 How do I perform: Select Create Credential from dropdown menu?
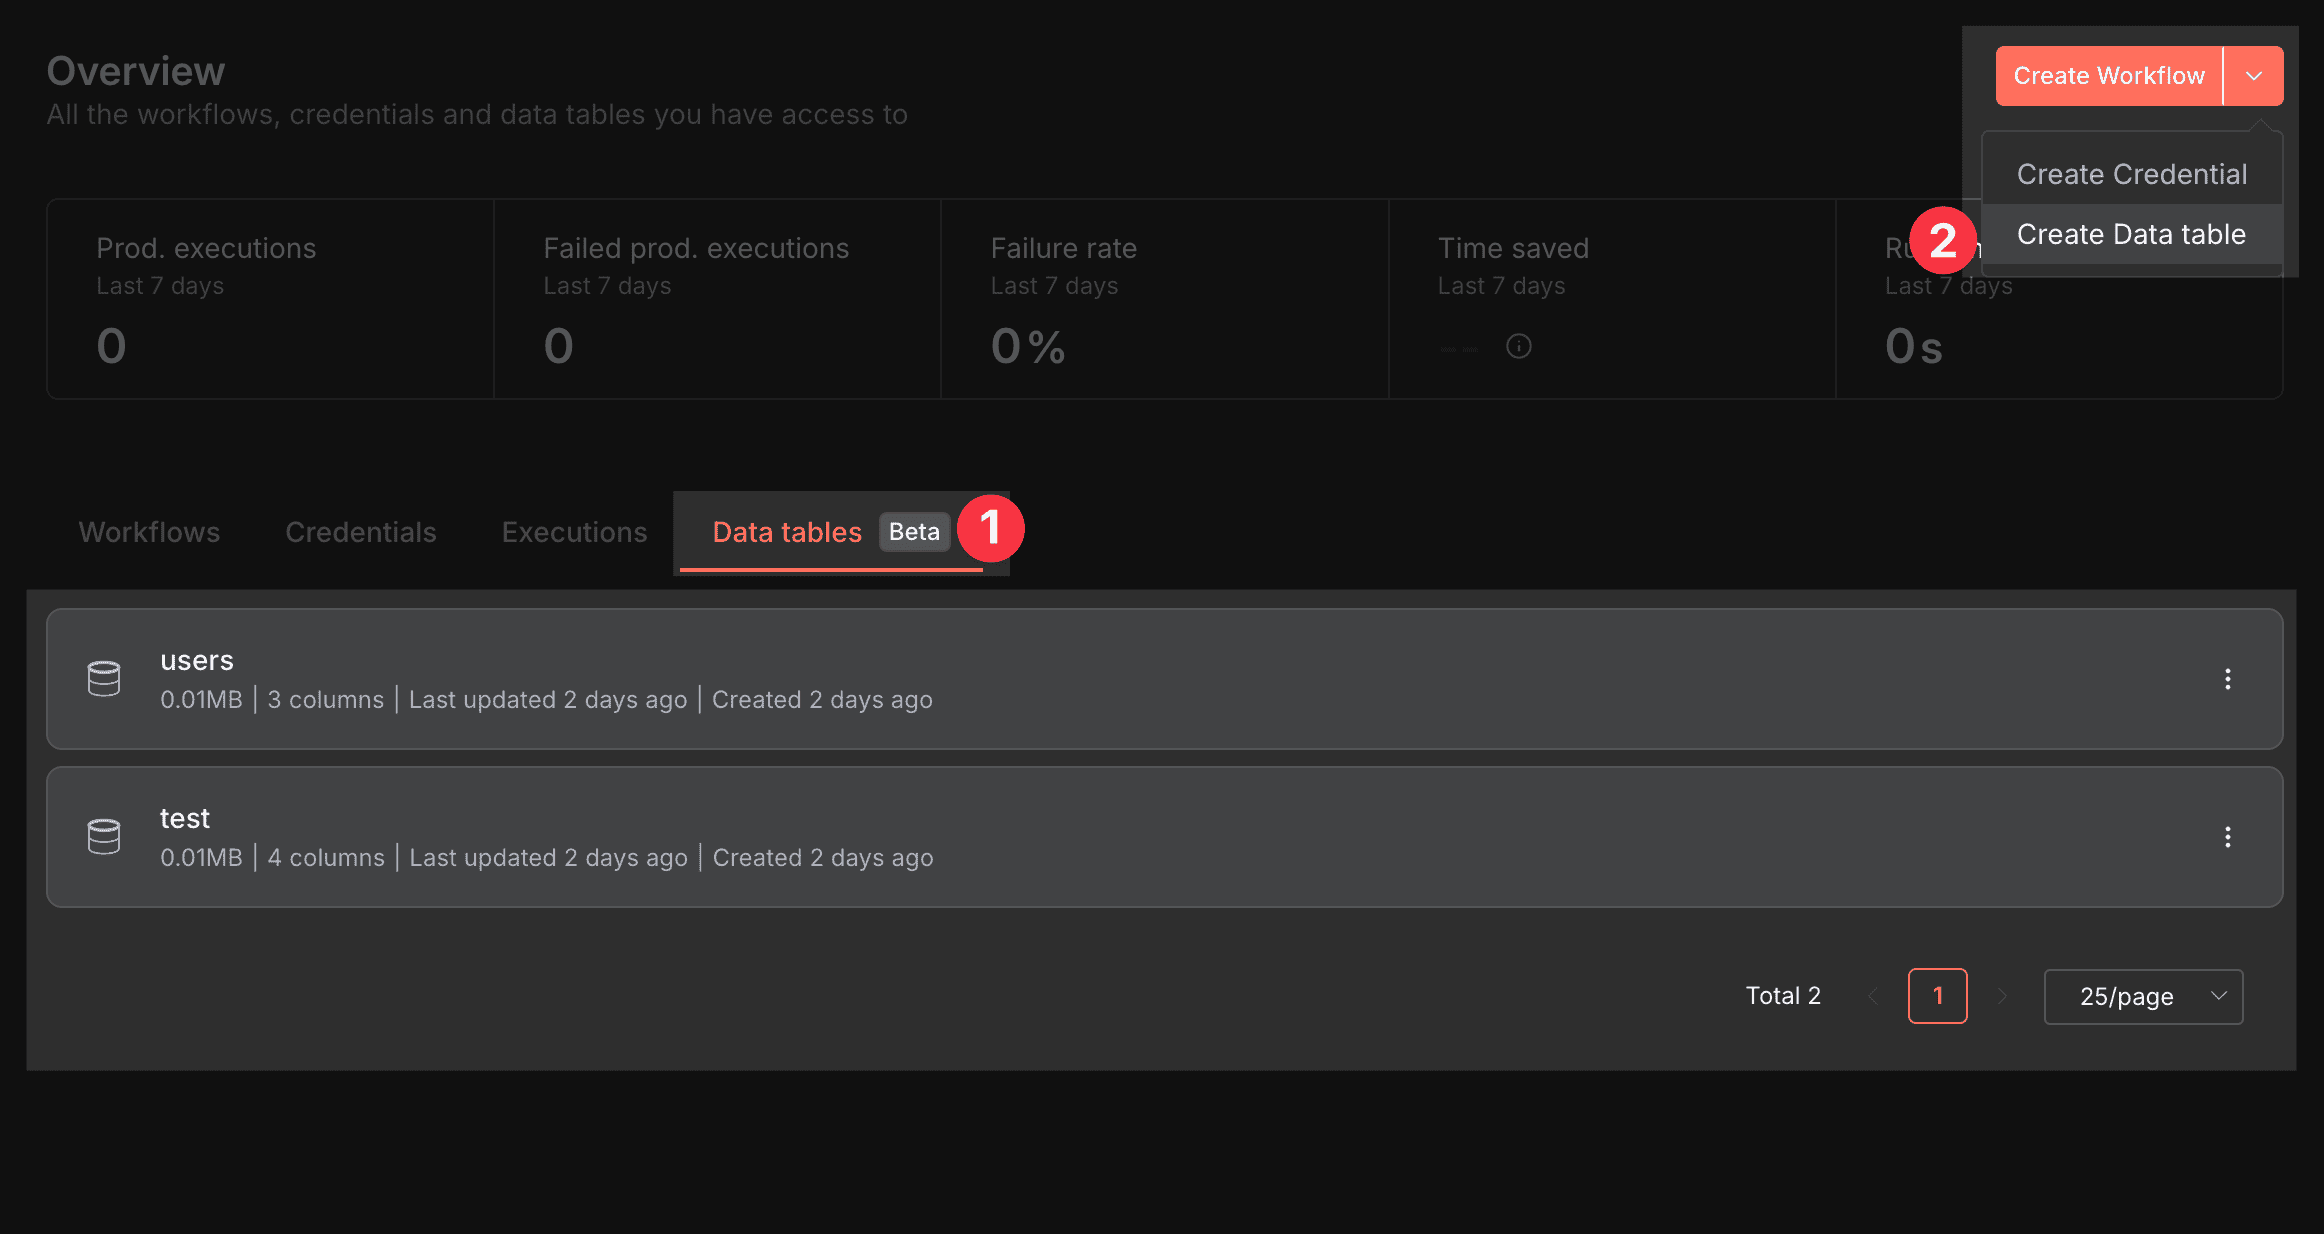pyautogui.click(x=2131, y=174)
